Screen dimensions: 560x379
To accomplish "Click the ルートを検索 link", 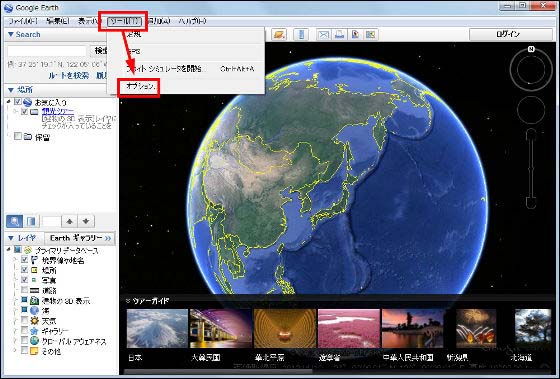I will coord(69,75).
